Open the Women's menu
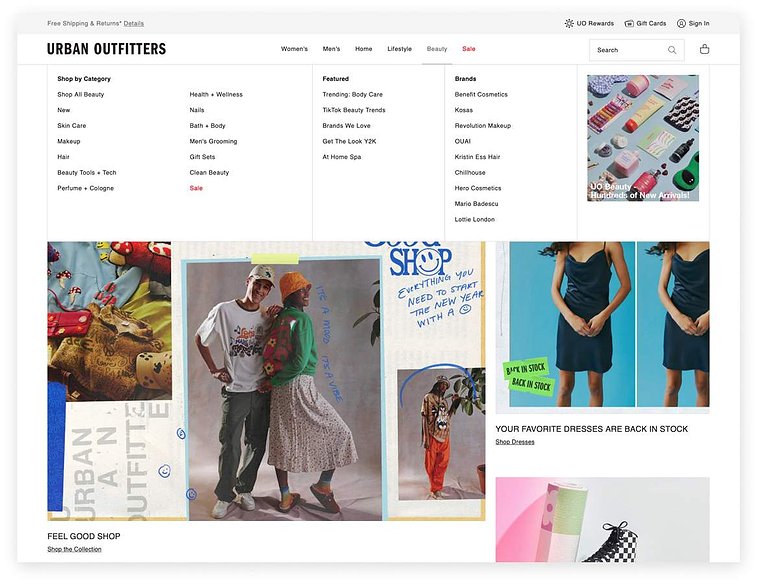Screen dimensions: 759x584 click(x=294, y=49)
